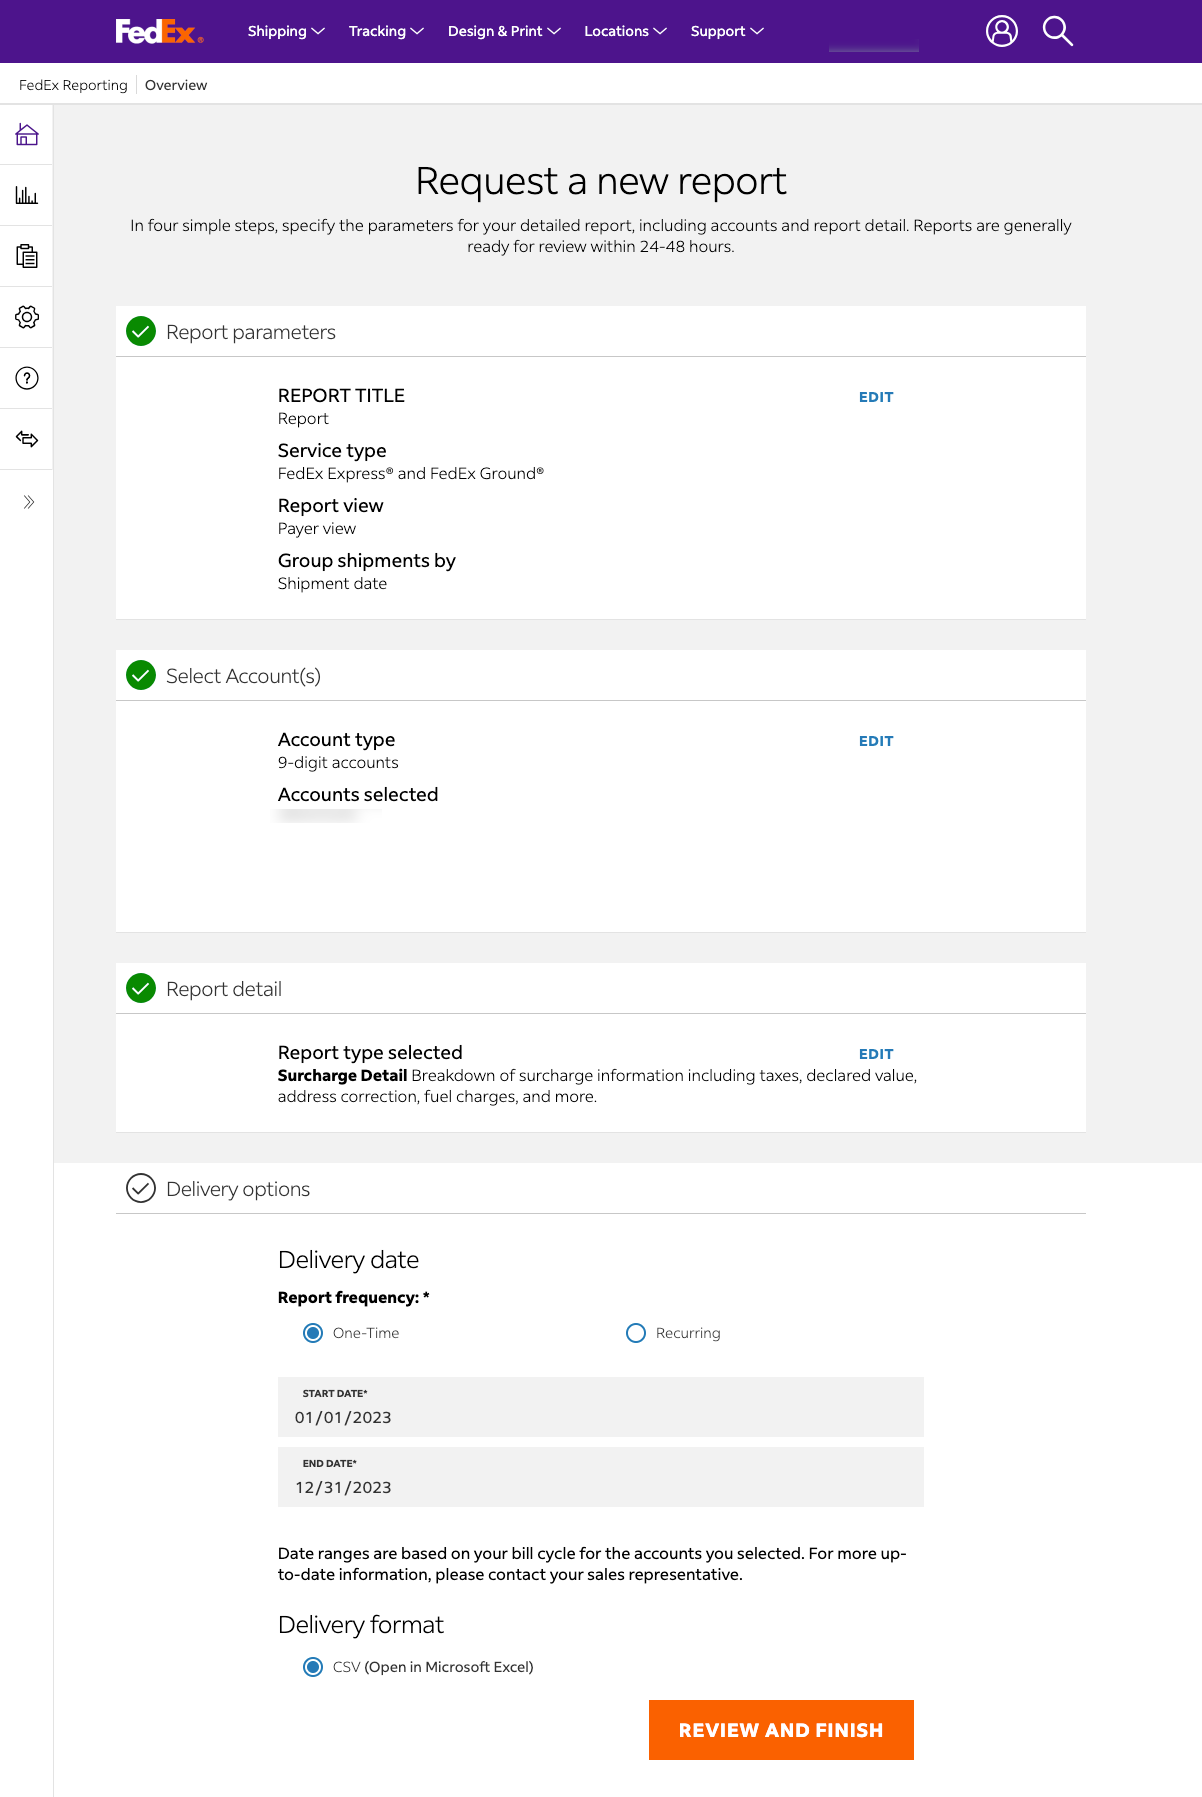Expand the sidebar with the double chevron
Image resolution: width=1202 pixels, height=1797 pixels.
pyautogui.click(x=28, y=502)
